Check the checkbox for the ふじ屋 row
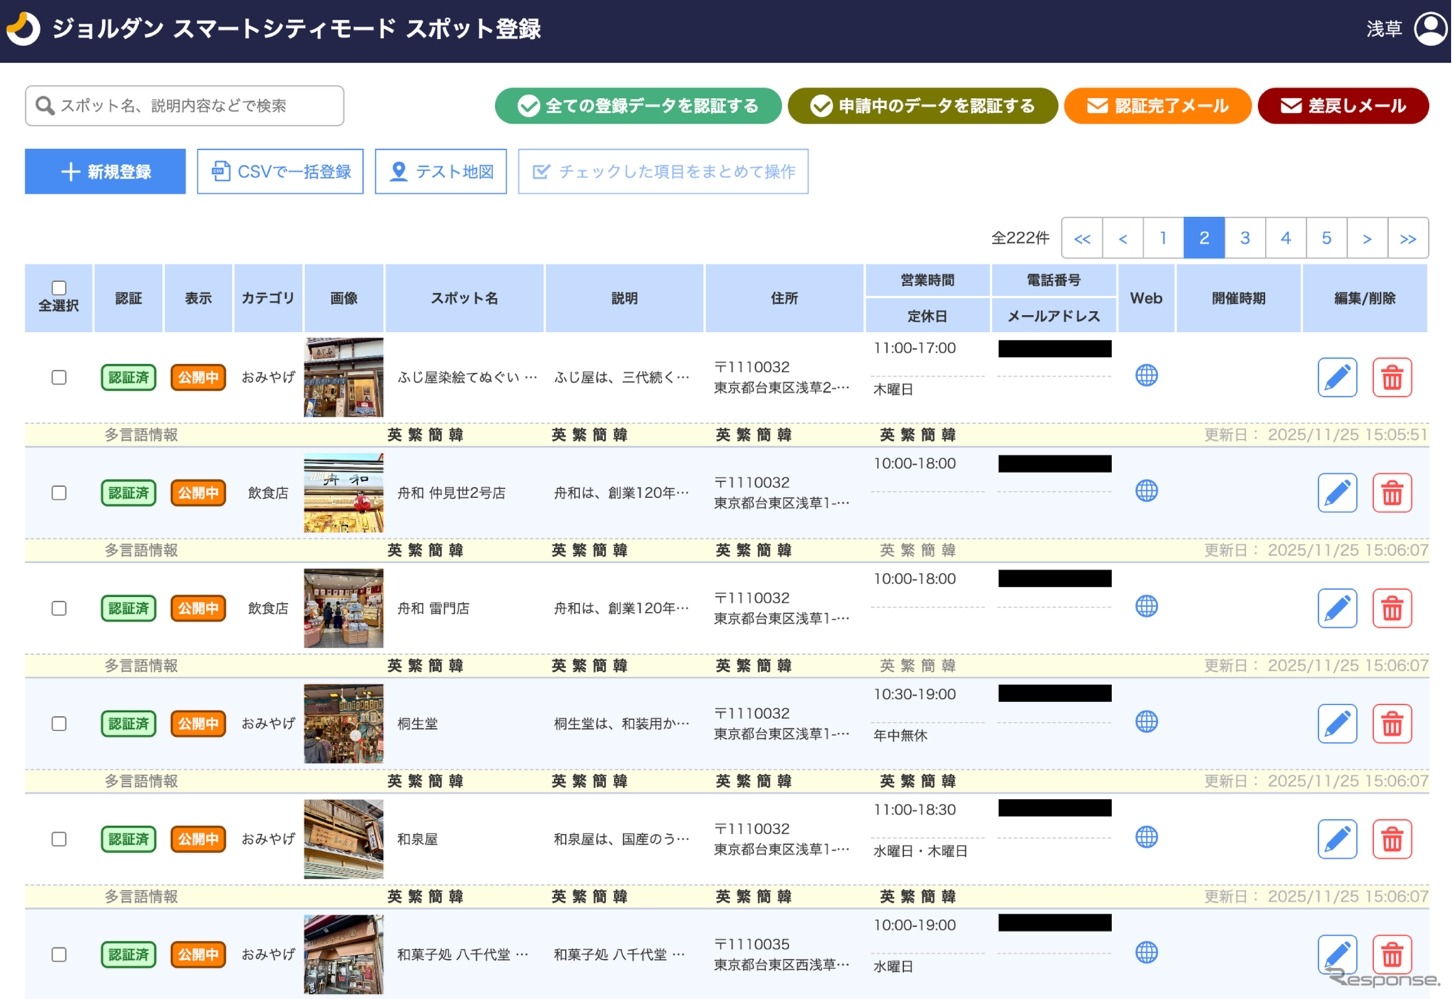The height and width of the screenshot is (999, 1452). 58,377
